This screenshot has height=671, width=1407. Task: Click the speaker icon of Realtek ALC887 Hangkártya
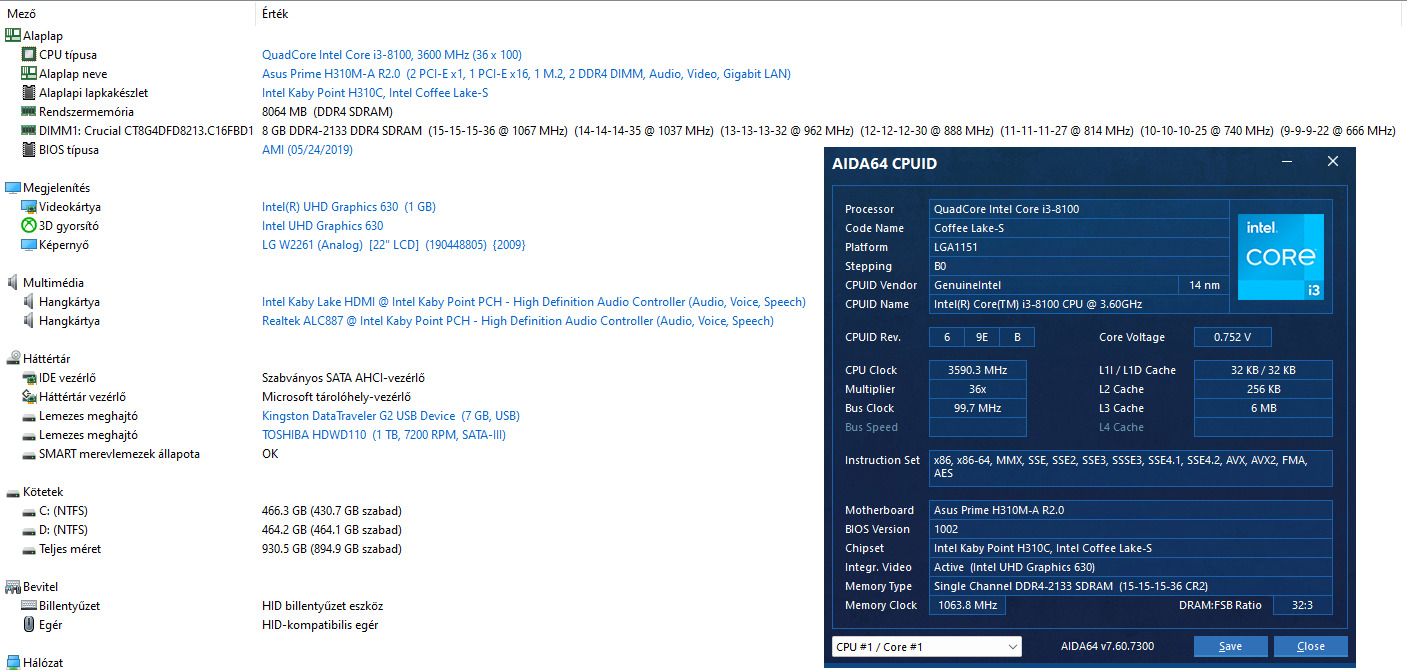point(29,321)
